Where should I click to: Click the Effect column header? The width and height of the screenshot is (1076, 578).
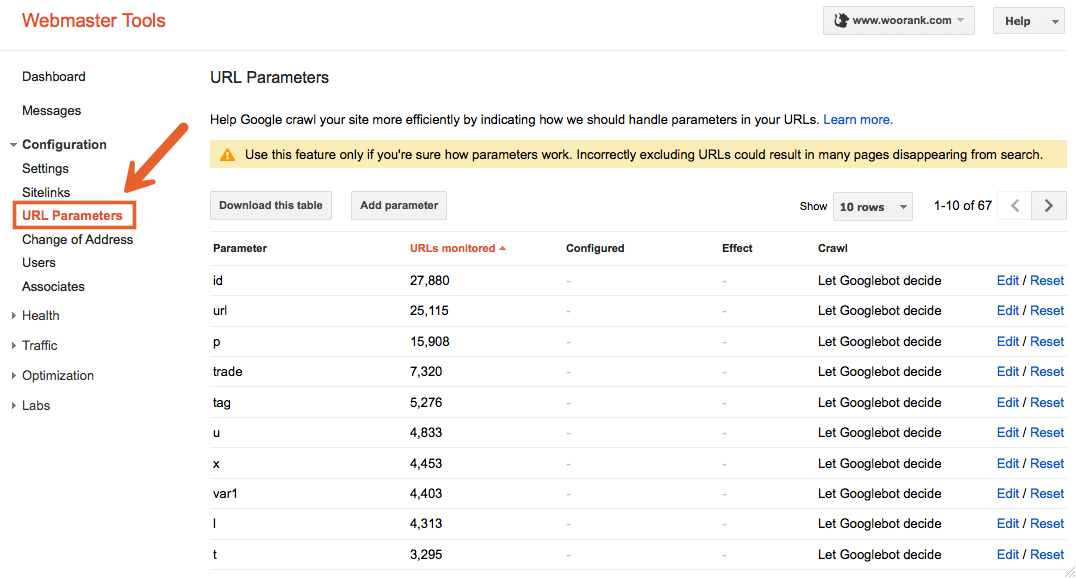[x=737, y=248]
